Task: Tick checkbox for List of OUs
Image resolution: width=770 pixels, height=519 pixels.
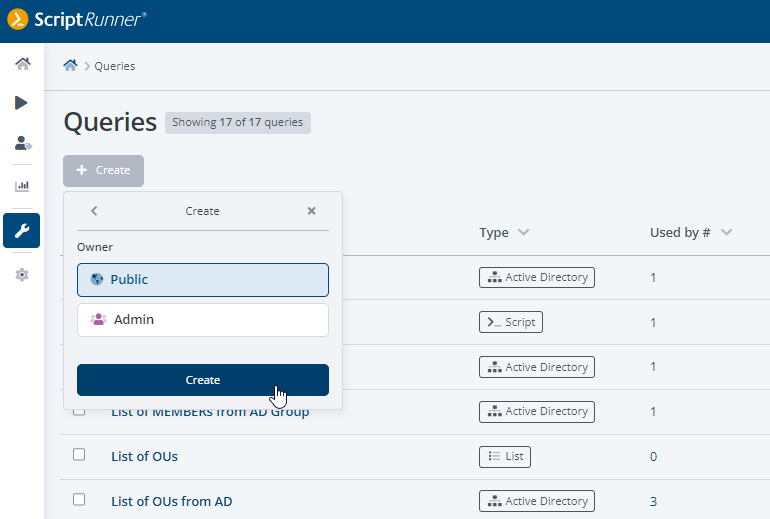Action: pos(79,455)
